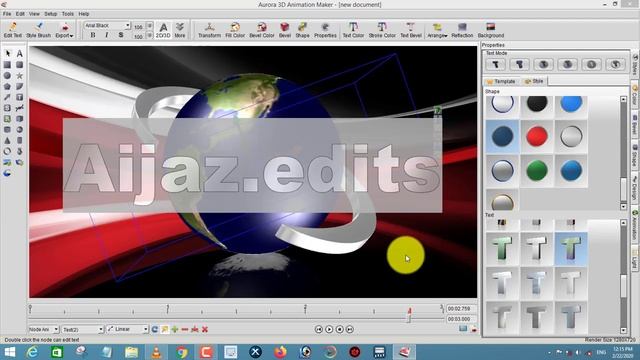The image size is (640, 360).
Task: Select the last text mode button
Action: pos(616,64)
